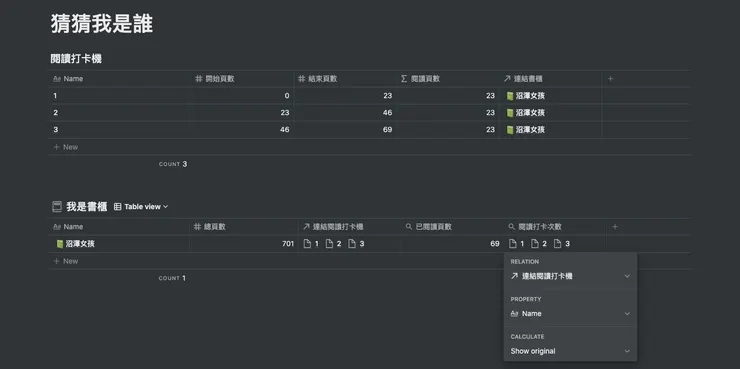Click 結束頁數 cell with value 69
Image resolution: width=740 pixels, height=369 pixels.
[345, 130]
